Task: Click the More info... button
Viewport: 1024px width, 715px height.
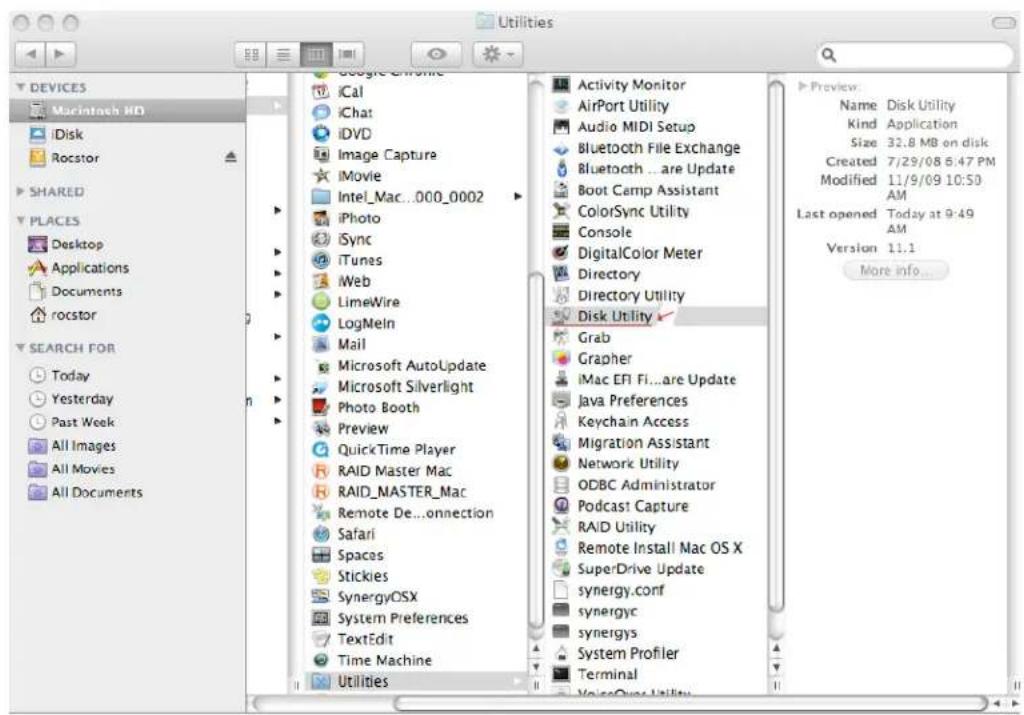Action: (x=895, y=270)
